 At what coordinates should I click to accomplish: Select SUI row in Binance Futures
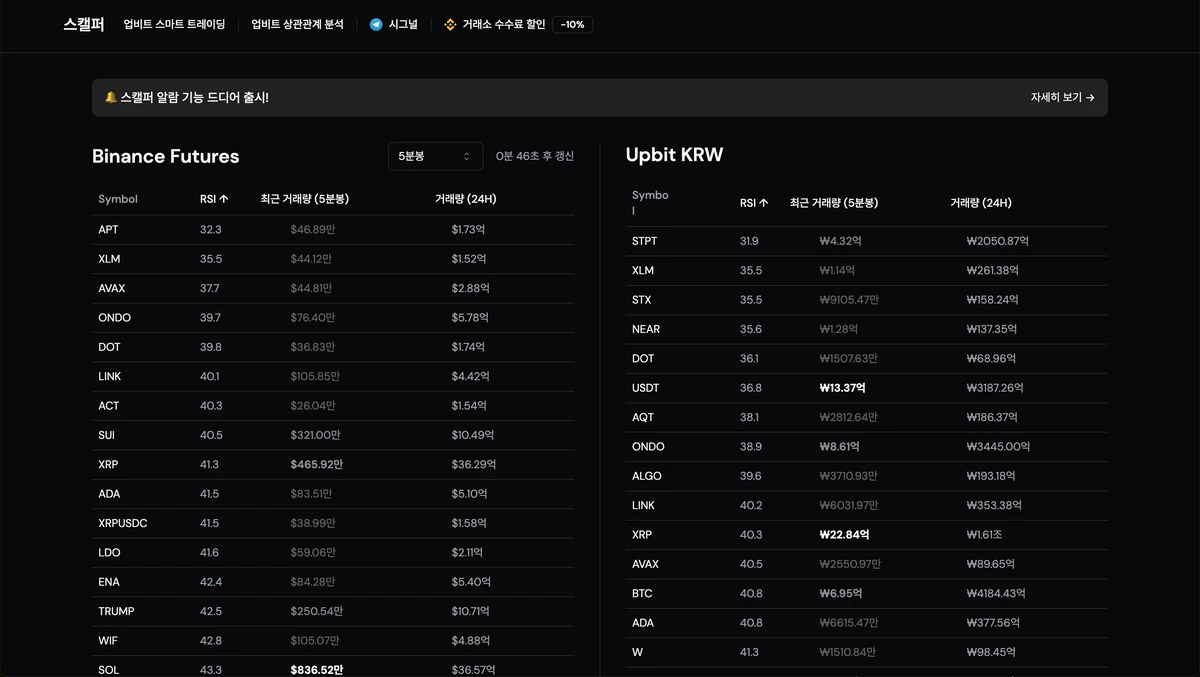(333, 435)
